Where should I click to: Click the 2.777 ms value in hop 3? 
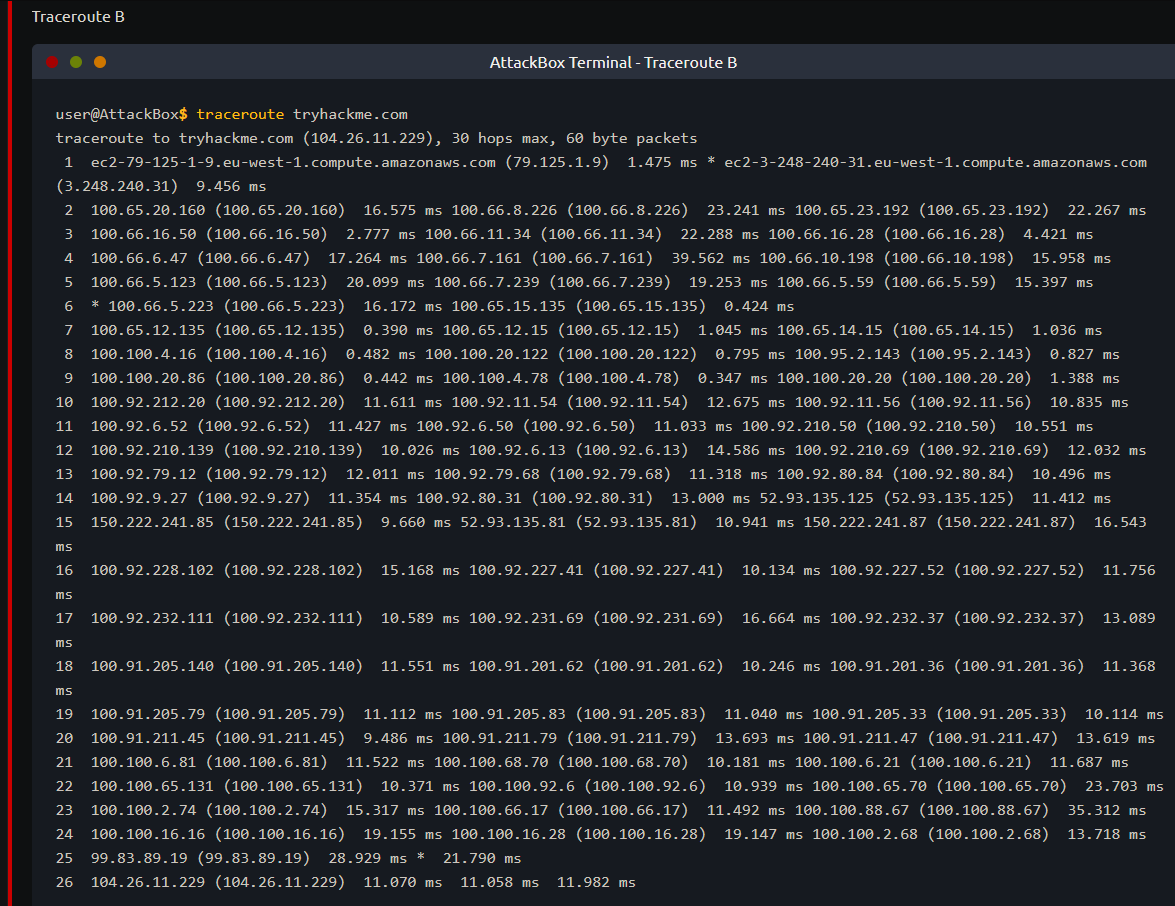click(381, 235)
